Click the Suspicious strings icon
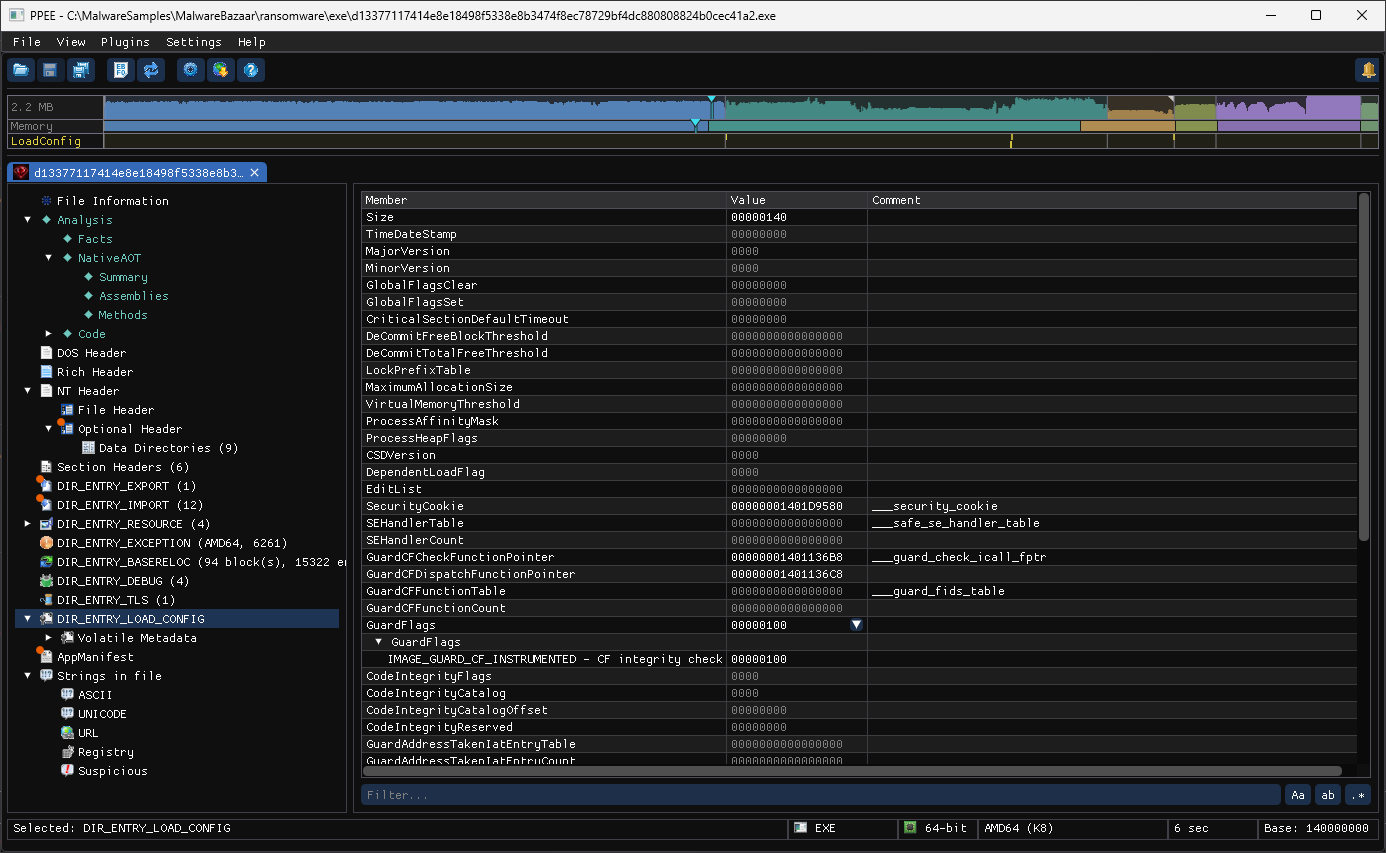1386x853 pixels. coord(67,771)
